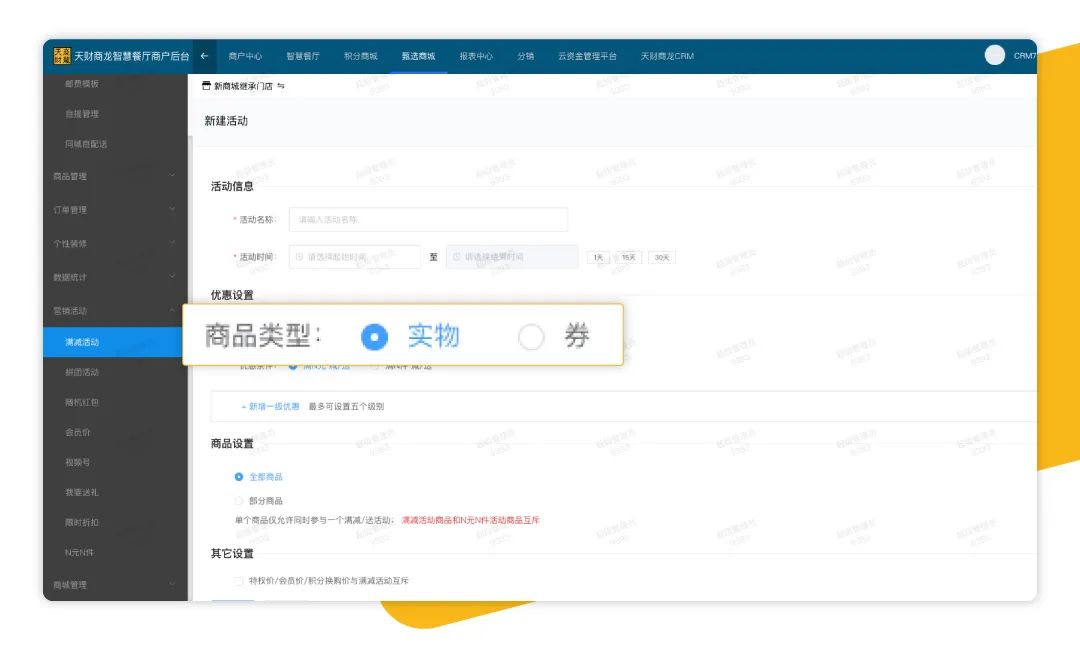Click clock icon in end time field
This screenshot has width=1080, height=647.
pos(456,257)
